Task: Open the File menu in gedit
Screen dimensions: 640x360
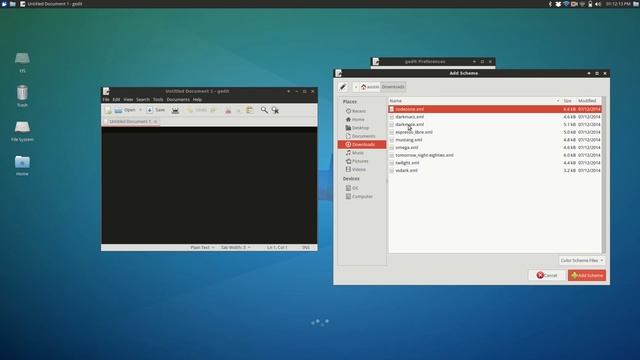Action: pos(106,100)
